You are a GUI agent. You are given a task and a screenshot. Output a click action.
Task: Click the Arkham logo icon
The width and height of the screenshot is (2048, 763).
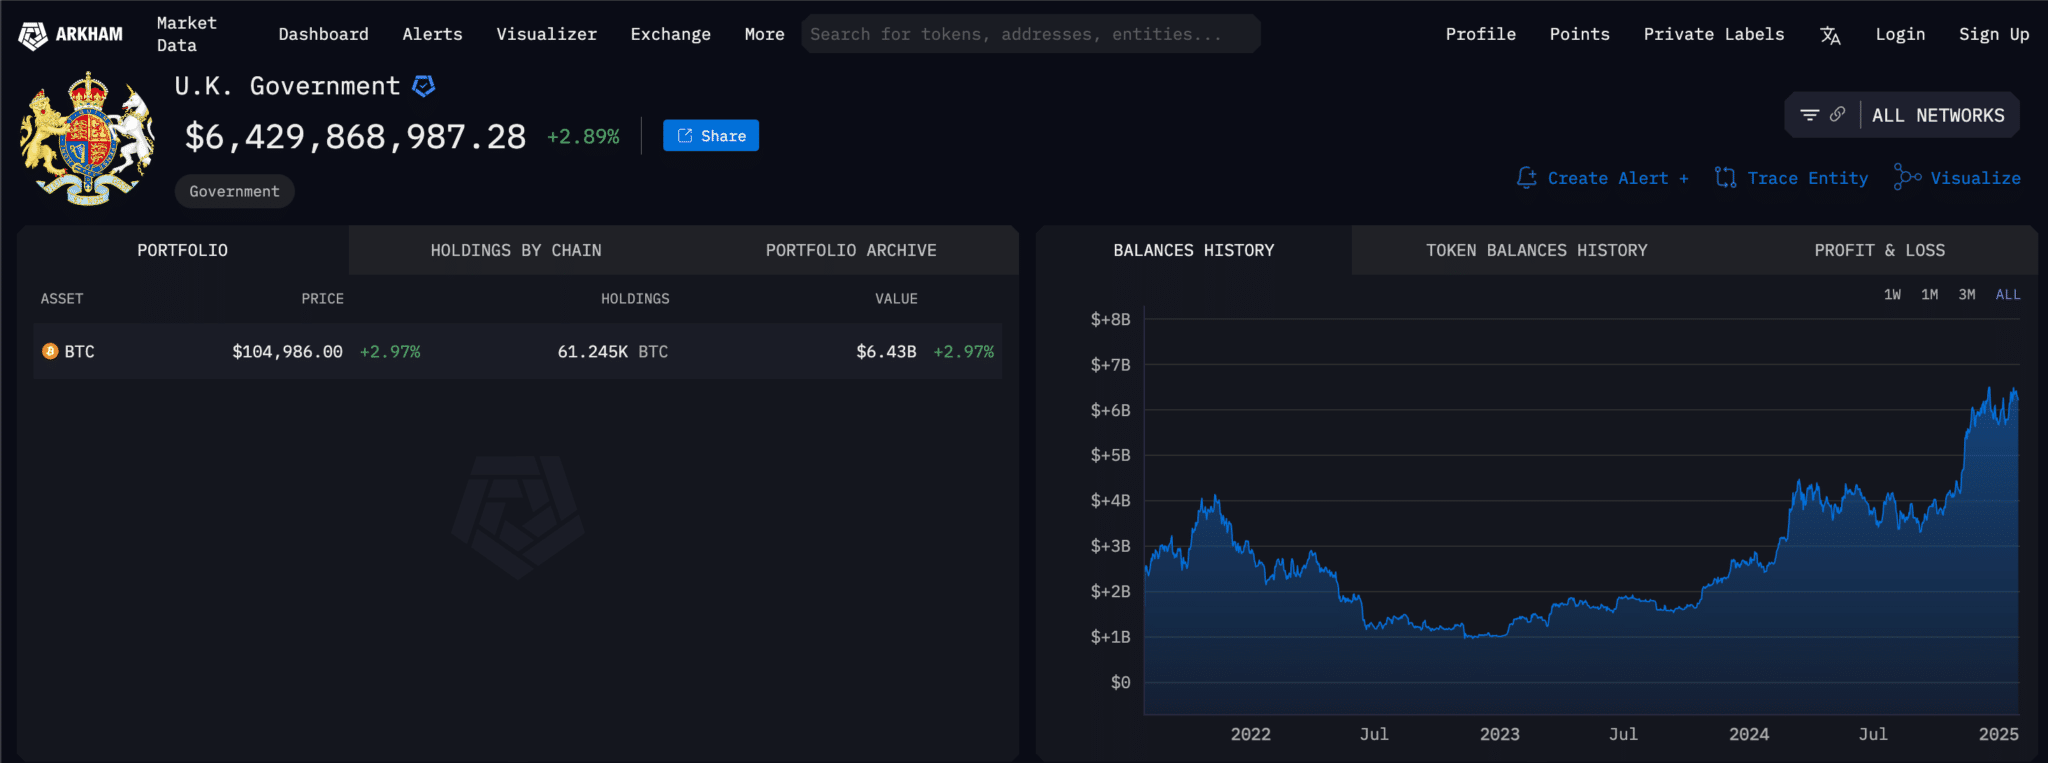33,35
